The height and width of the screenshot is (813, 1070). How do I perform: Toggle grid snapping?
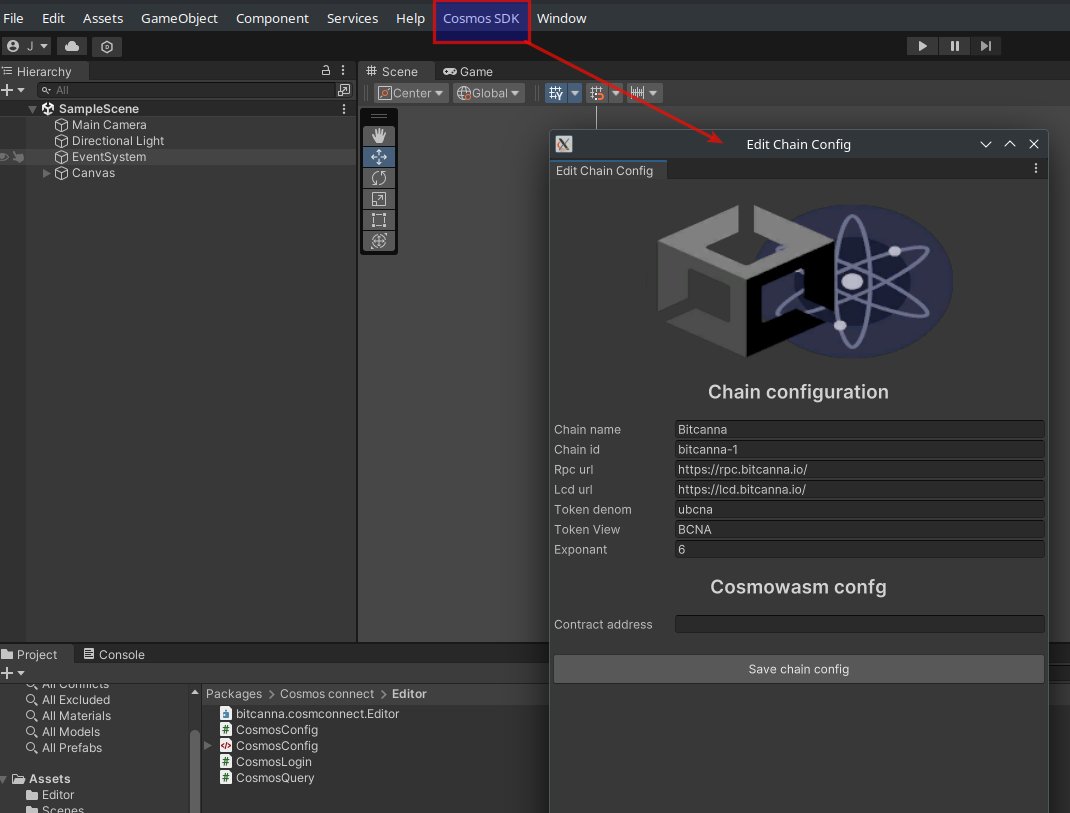point(597,93)
